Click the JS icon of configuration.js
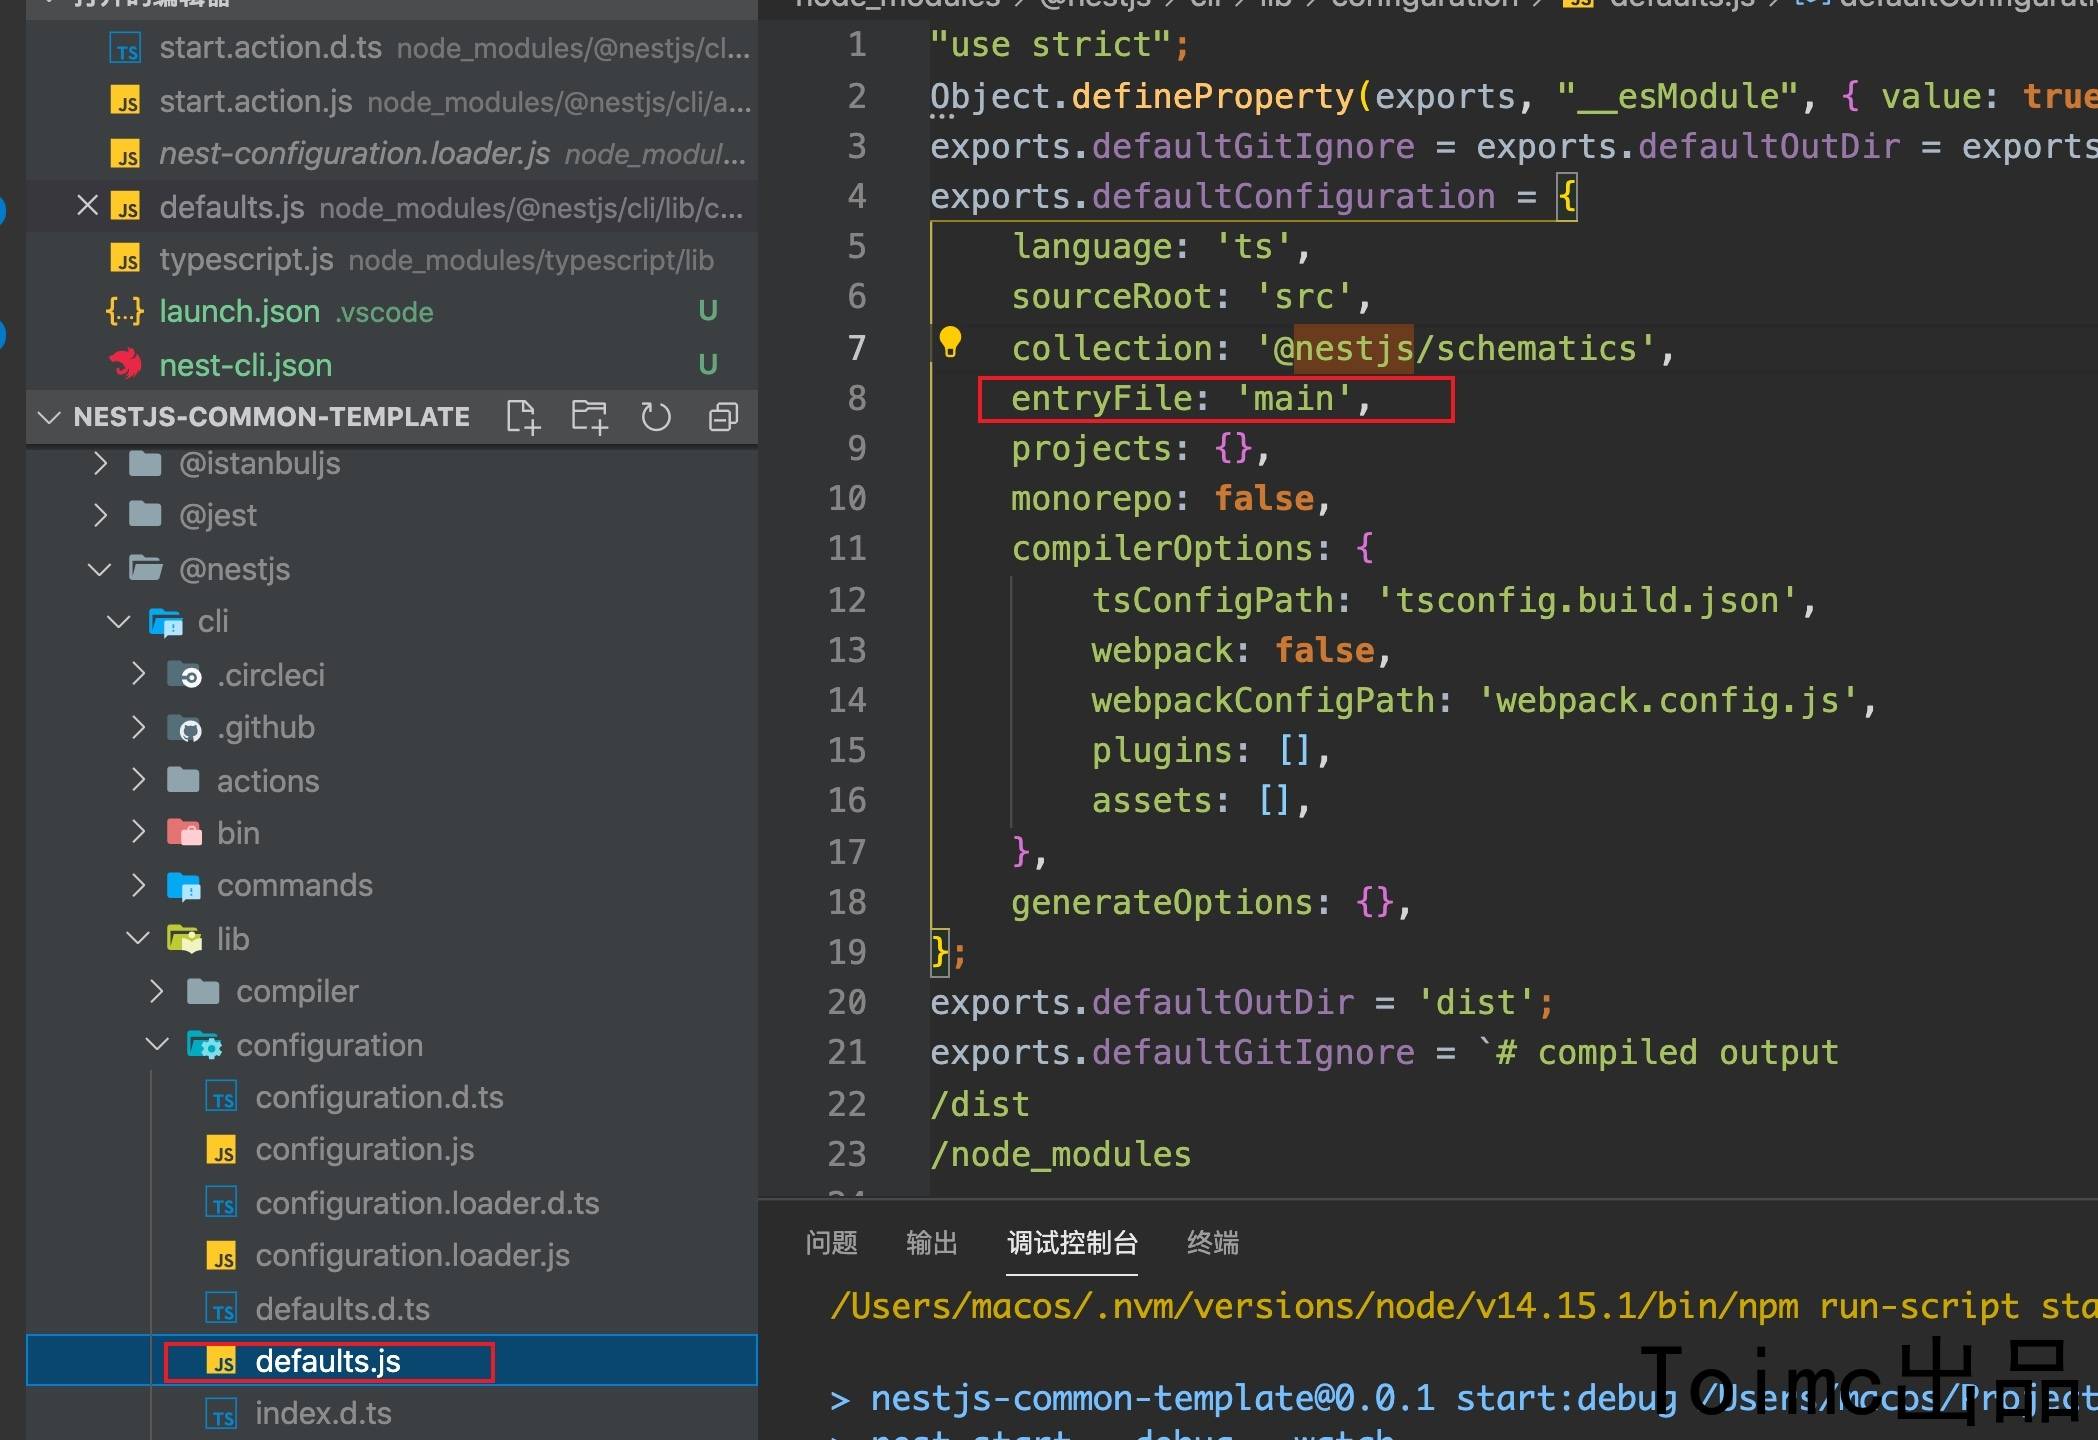The height and width of the screenshot is (1440, 2098). pyautogui.click(x=221, y=1150)
